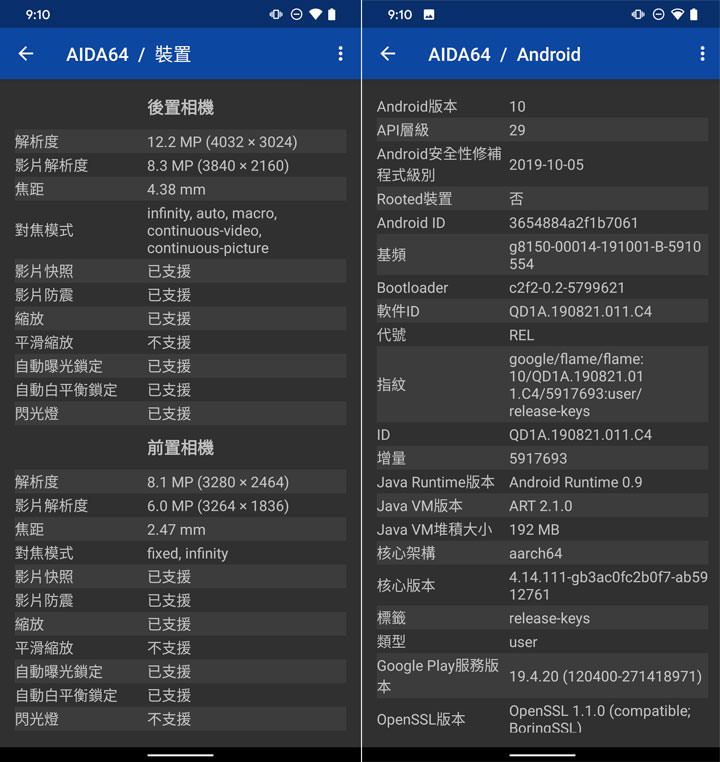Tap battery icon in left status bar
The height and width of the screenshot is (762, 720).
[332, 15]
